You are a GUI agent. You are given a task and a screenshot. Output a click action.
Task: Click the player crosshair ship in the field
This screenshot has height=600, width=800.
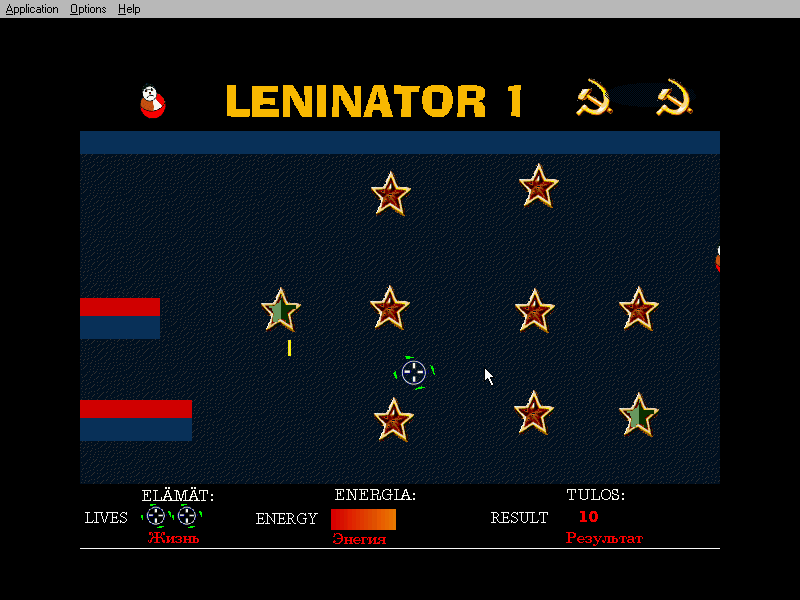[414, 372]
